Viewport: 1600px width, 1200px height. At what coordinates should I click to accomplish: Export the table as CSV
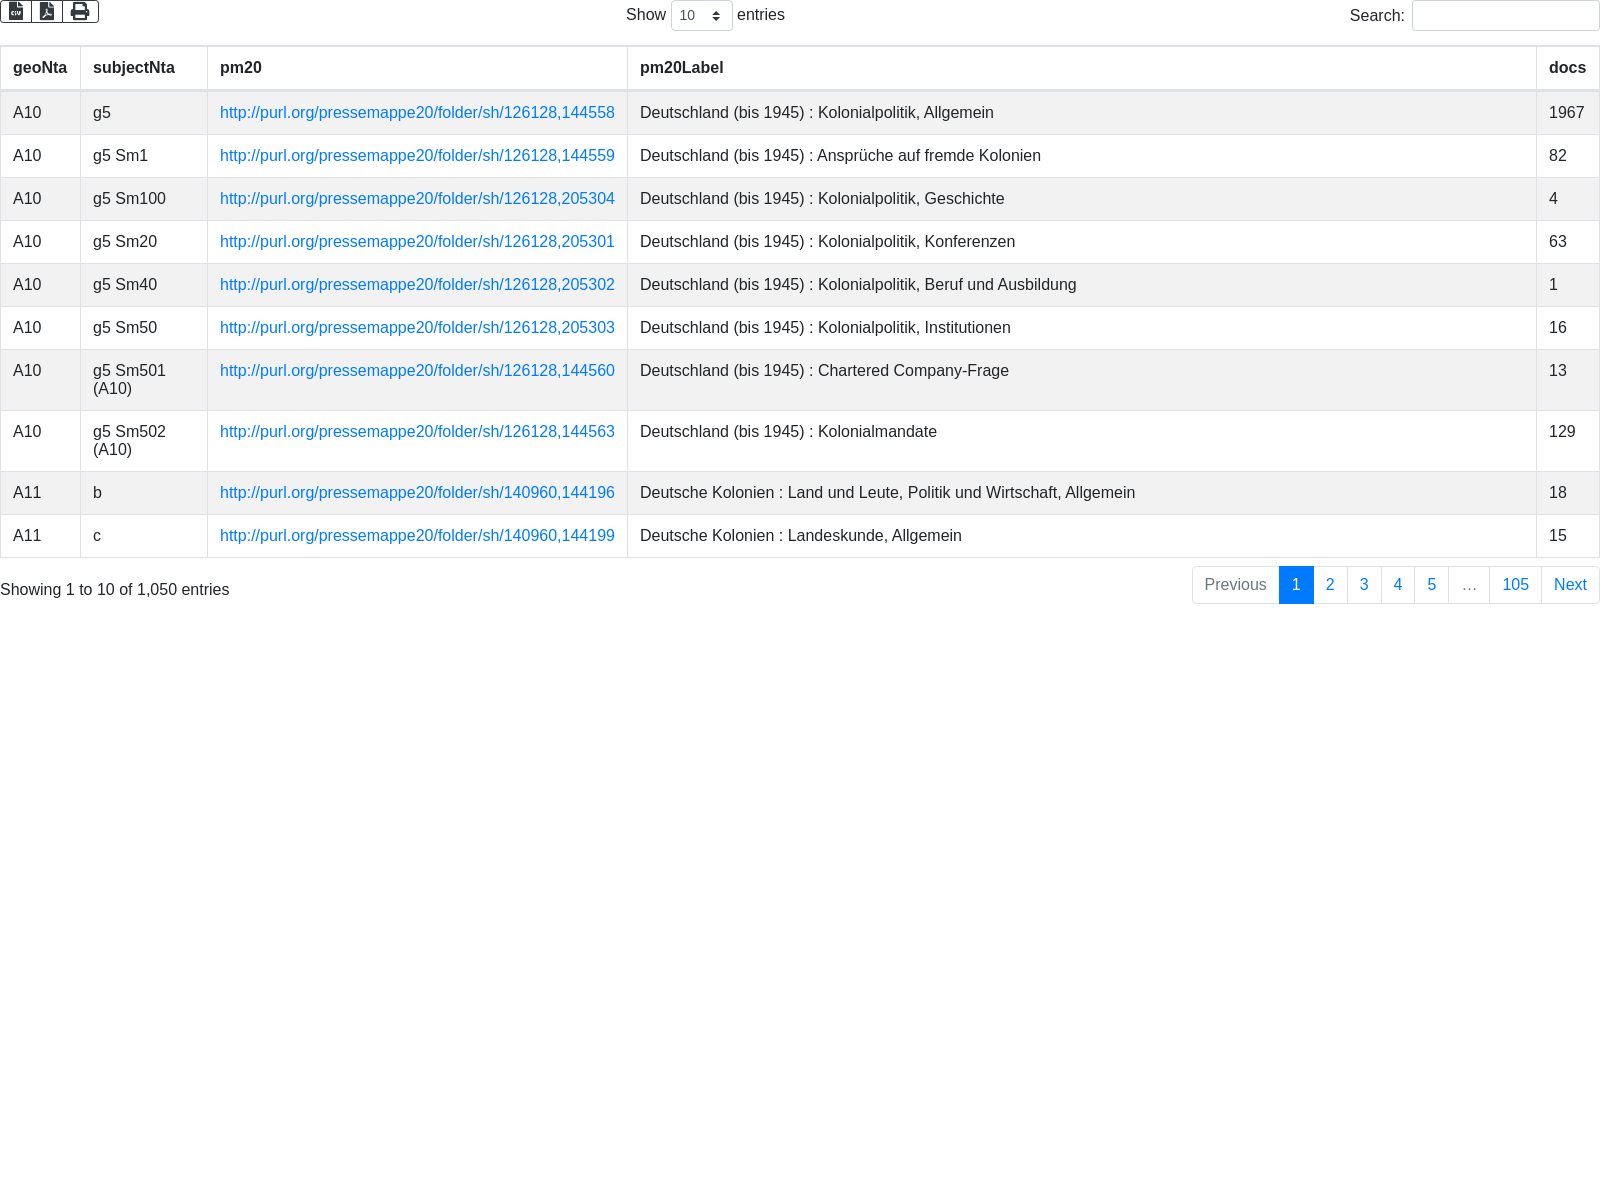tap(16, 11)
